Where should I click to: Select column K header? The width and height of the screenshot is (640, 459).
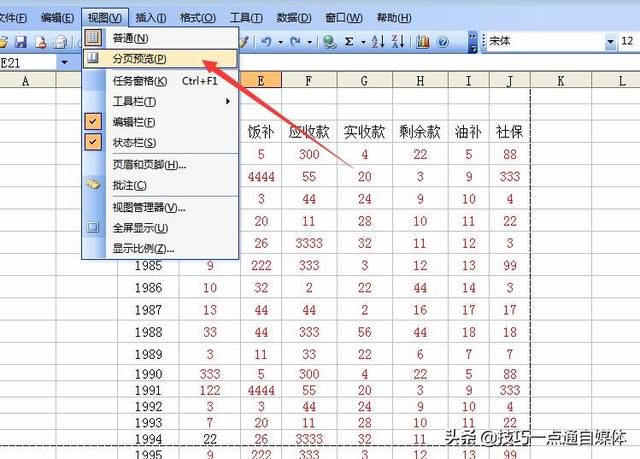click(x=561, y=80)
